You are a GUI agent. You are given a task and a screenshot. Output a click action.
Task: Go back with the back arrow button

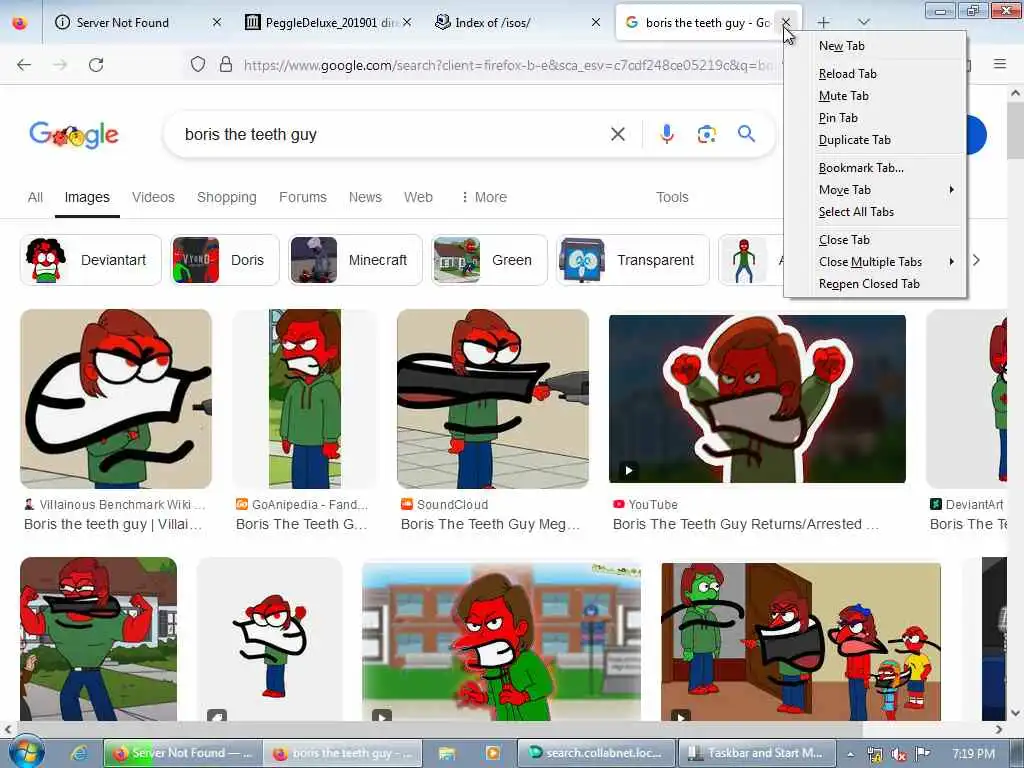24,65
